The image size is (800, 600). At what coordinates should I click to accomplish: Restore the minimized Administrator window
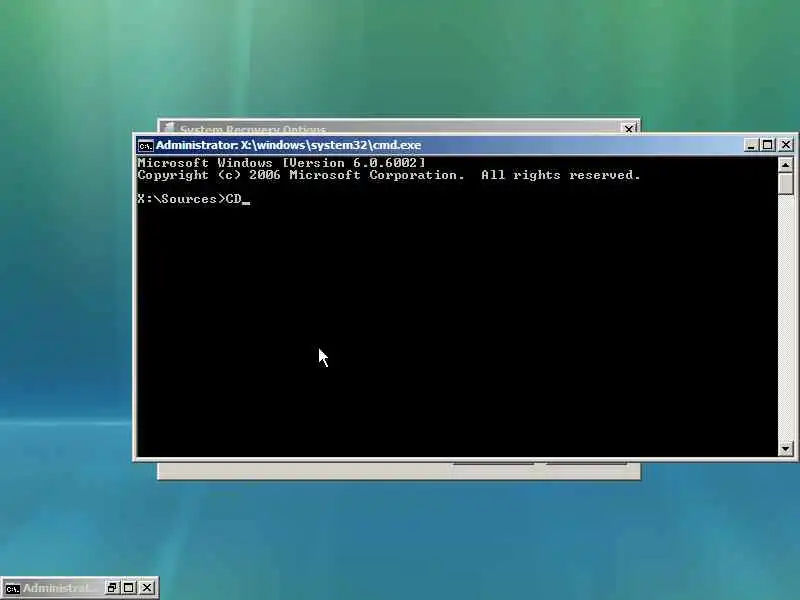click(112, 588)
